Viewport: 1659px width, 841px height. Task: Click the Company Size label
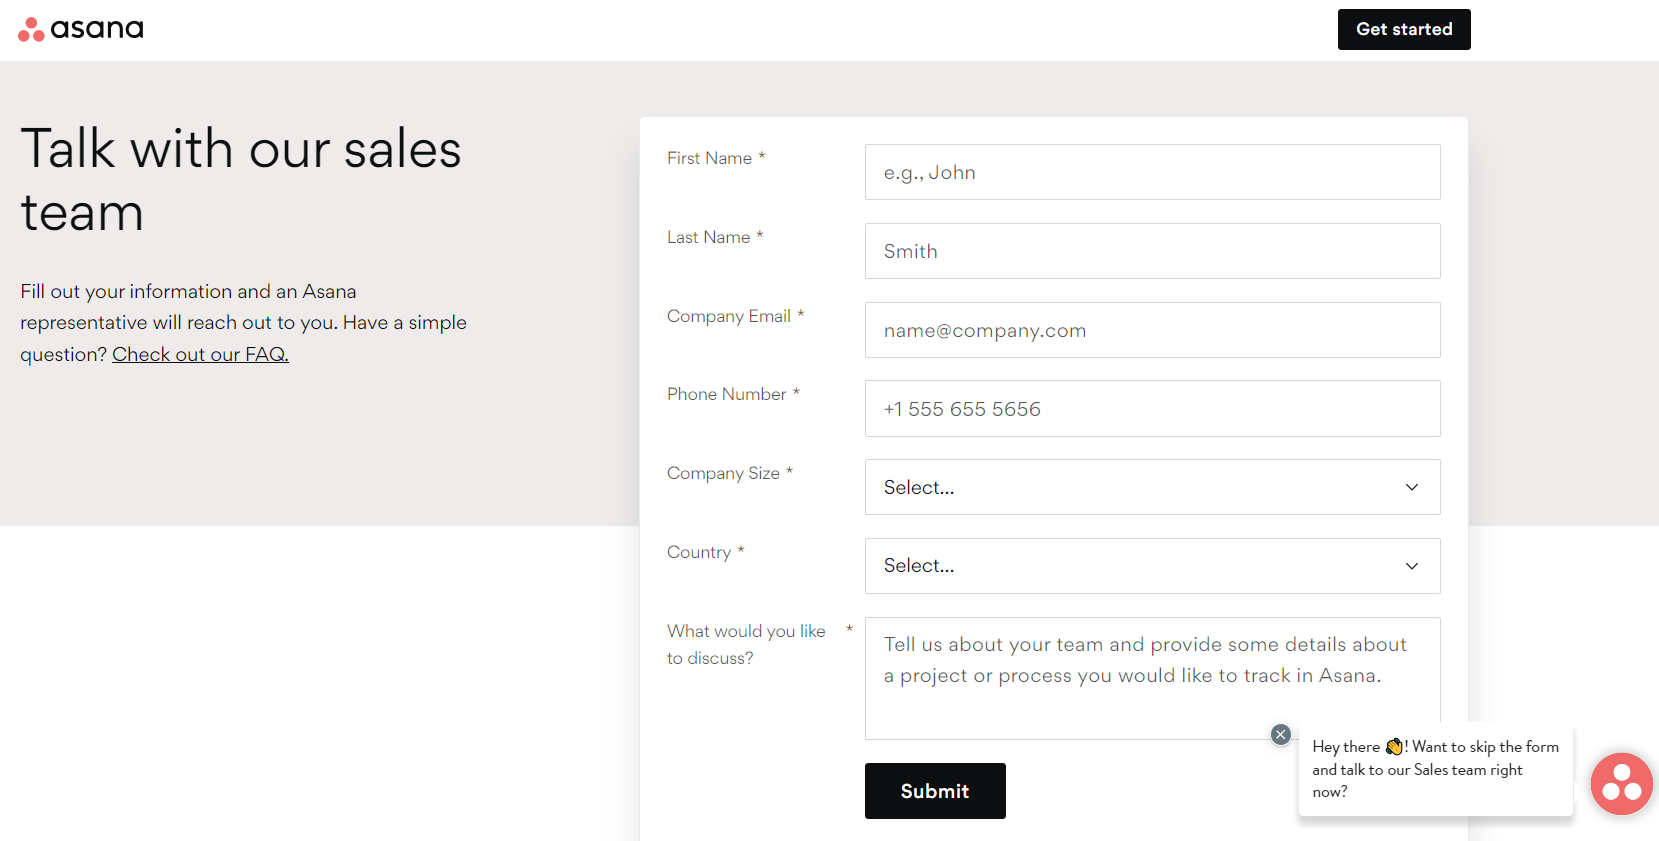tap(729, 473)
